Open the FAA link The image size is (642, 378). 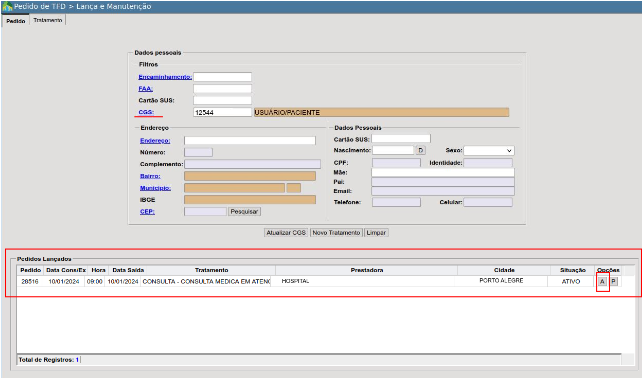point(145,88)
